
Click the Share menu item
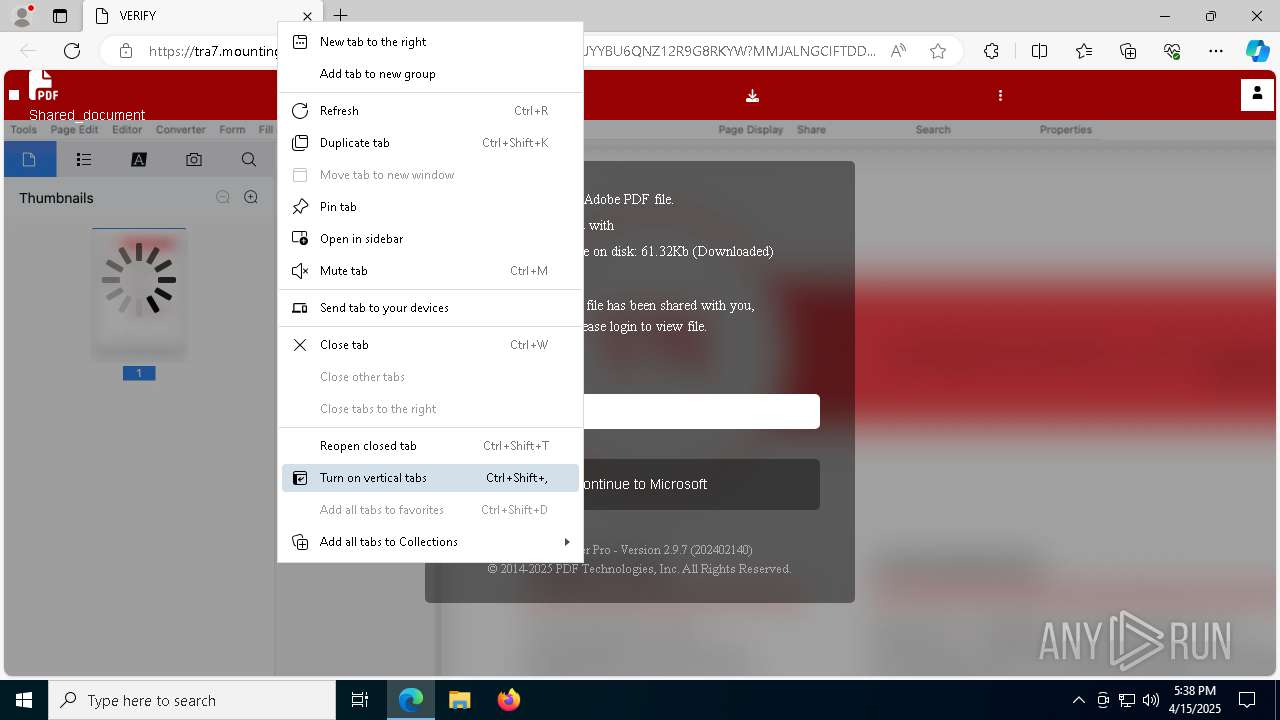[811, 130]
